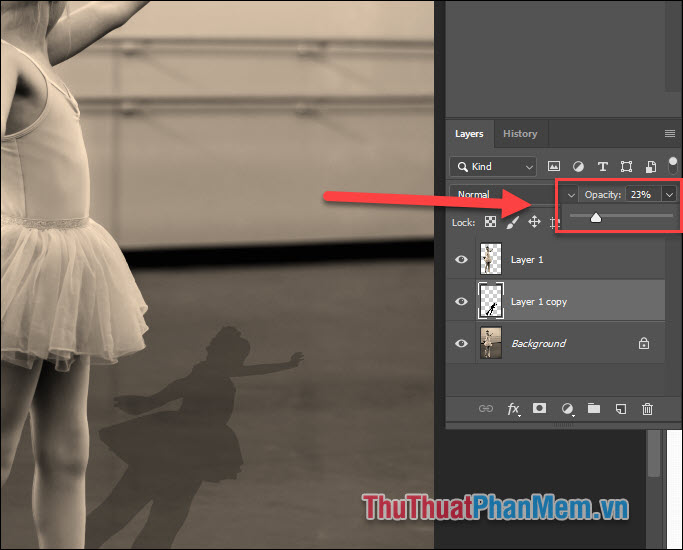Viewport: 683px width, 550px height.
Task: Toggle layer filtering switch on or off
Action: click(x=673, y=166)
